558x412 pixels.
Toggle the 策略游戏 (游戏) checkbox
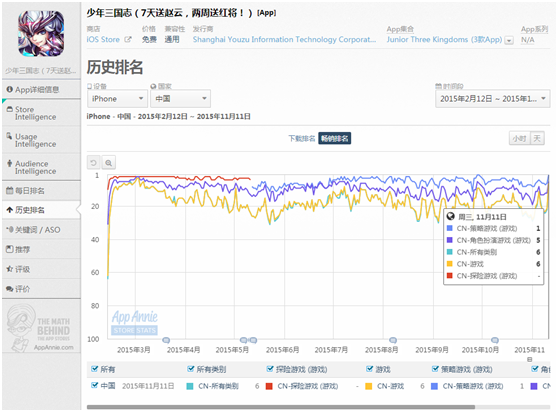point(435,369)
